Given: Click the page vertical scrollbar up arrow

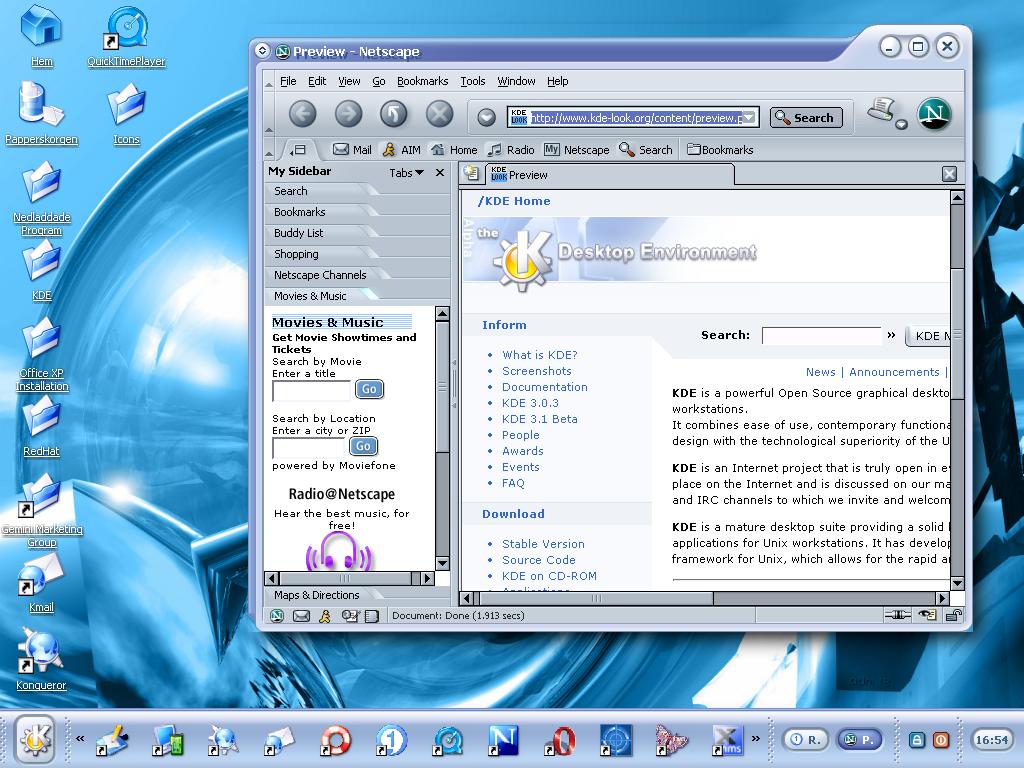Looking at the screenshot, I should (957, 197).
